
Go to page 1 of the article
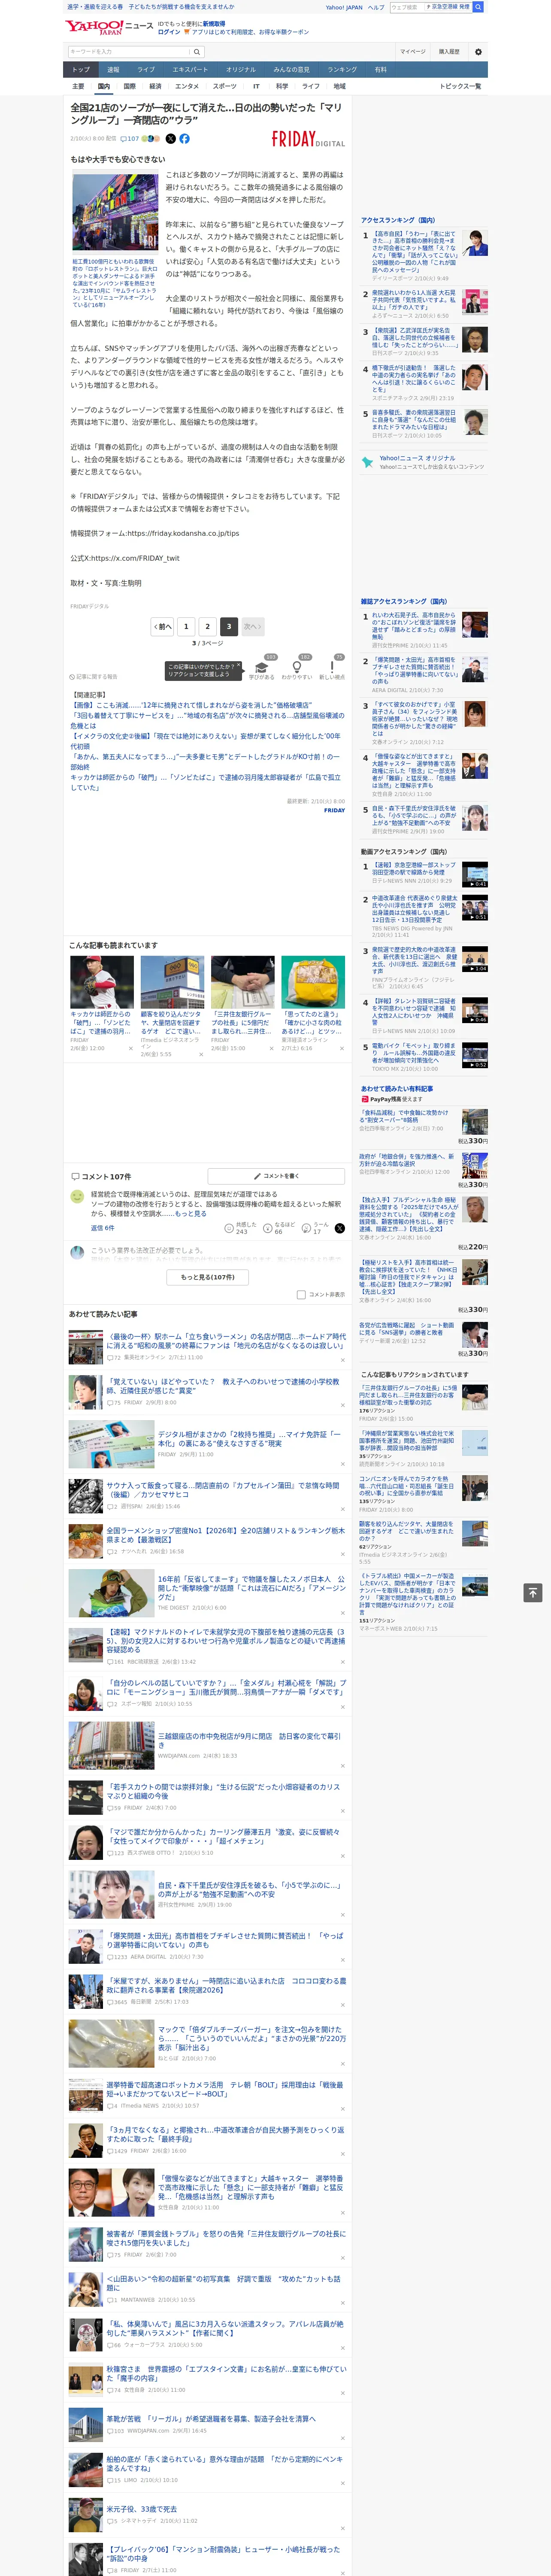coord(186,626)
